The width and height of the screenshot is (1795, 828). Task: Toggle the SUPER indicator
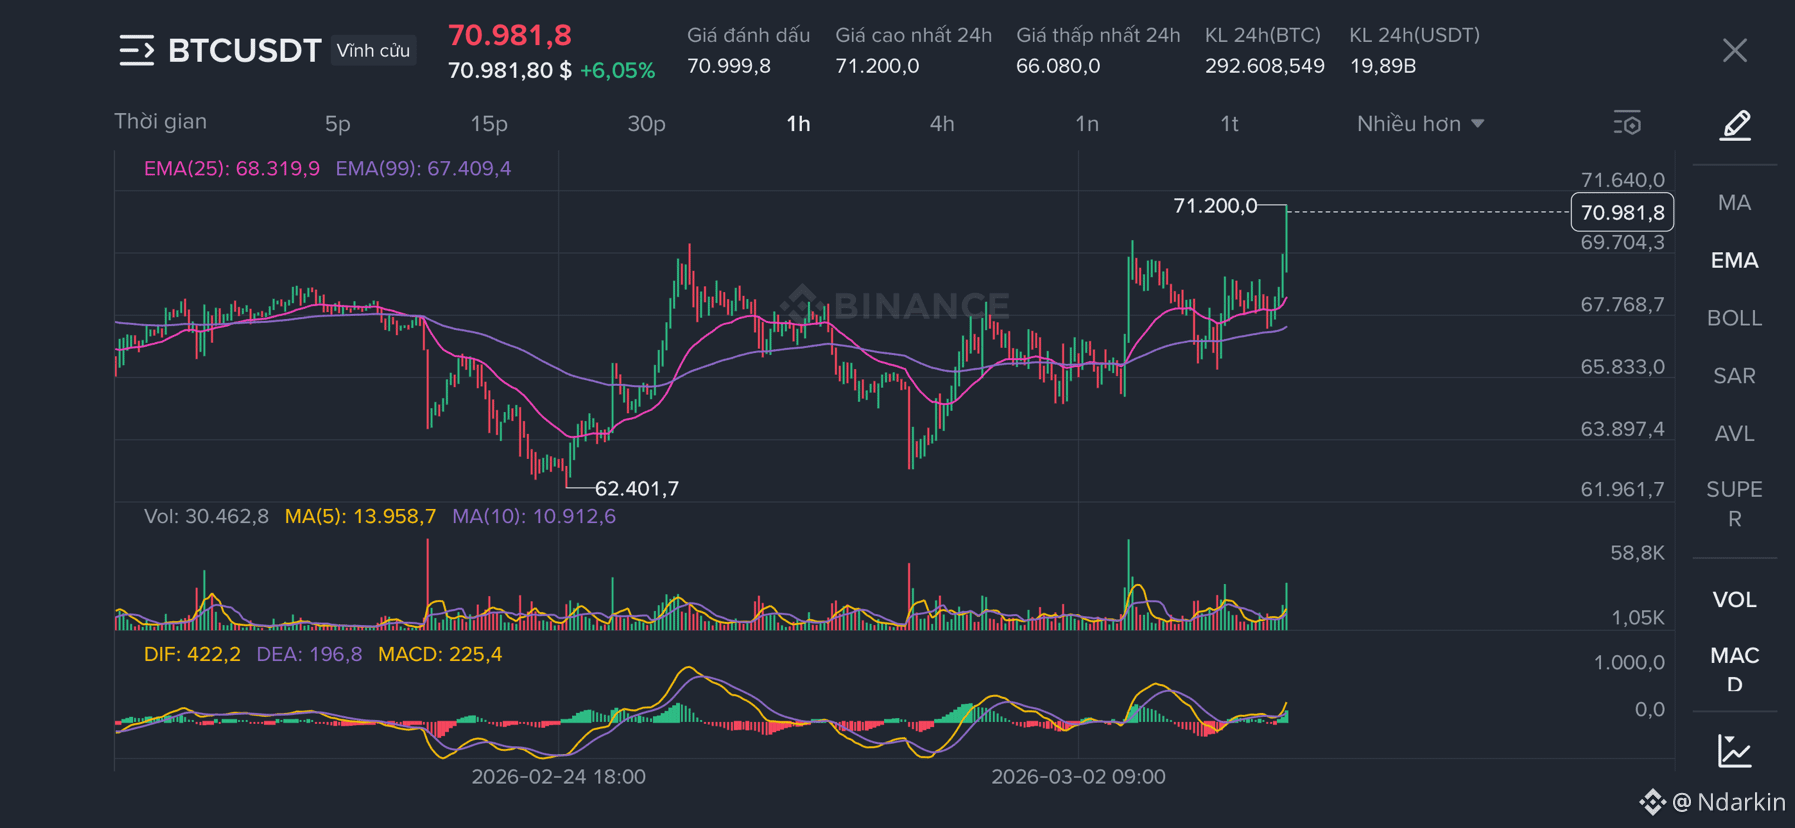1734,504
